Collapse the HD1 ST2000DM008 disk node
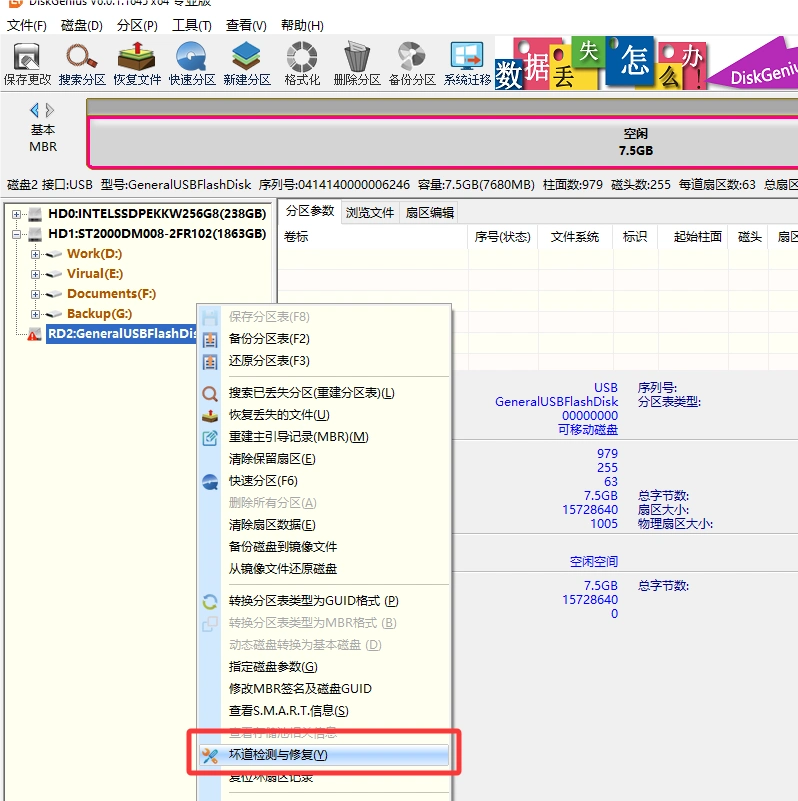Image resolution: width=798 pixels, height=801 pixels. click(16, 234)
